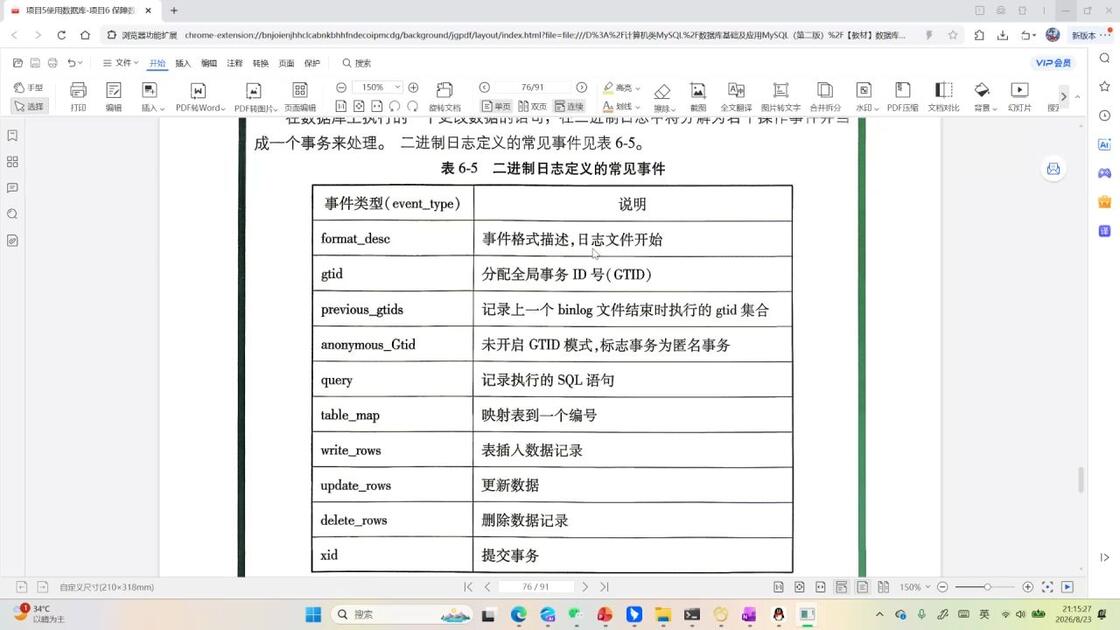Open the 页面编辑 page editing tool
This screenshot has width=1120, height=630.
point(300,96)
